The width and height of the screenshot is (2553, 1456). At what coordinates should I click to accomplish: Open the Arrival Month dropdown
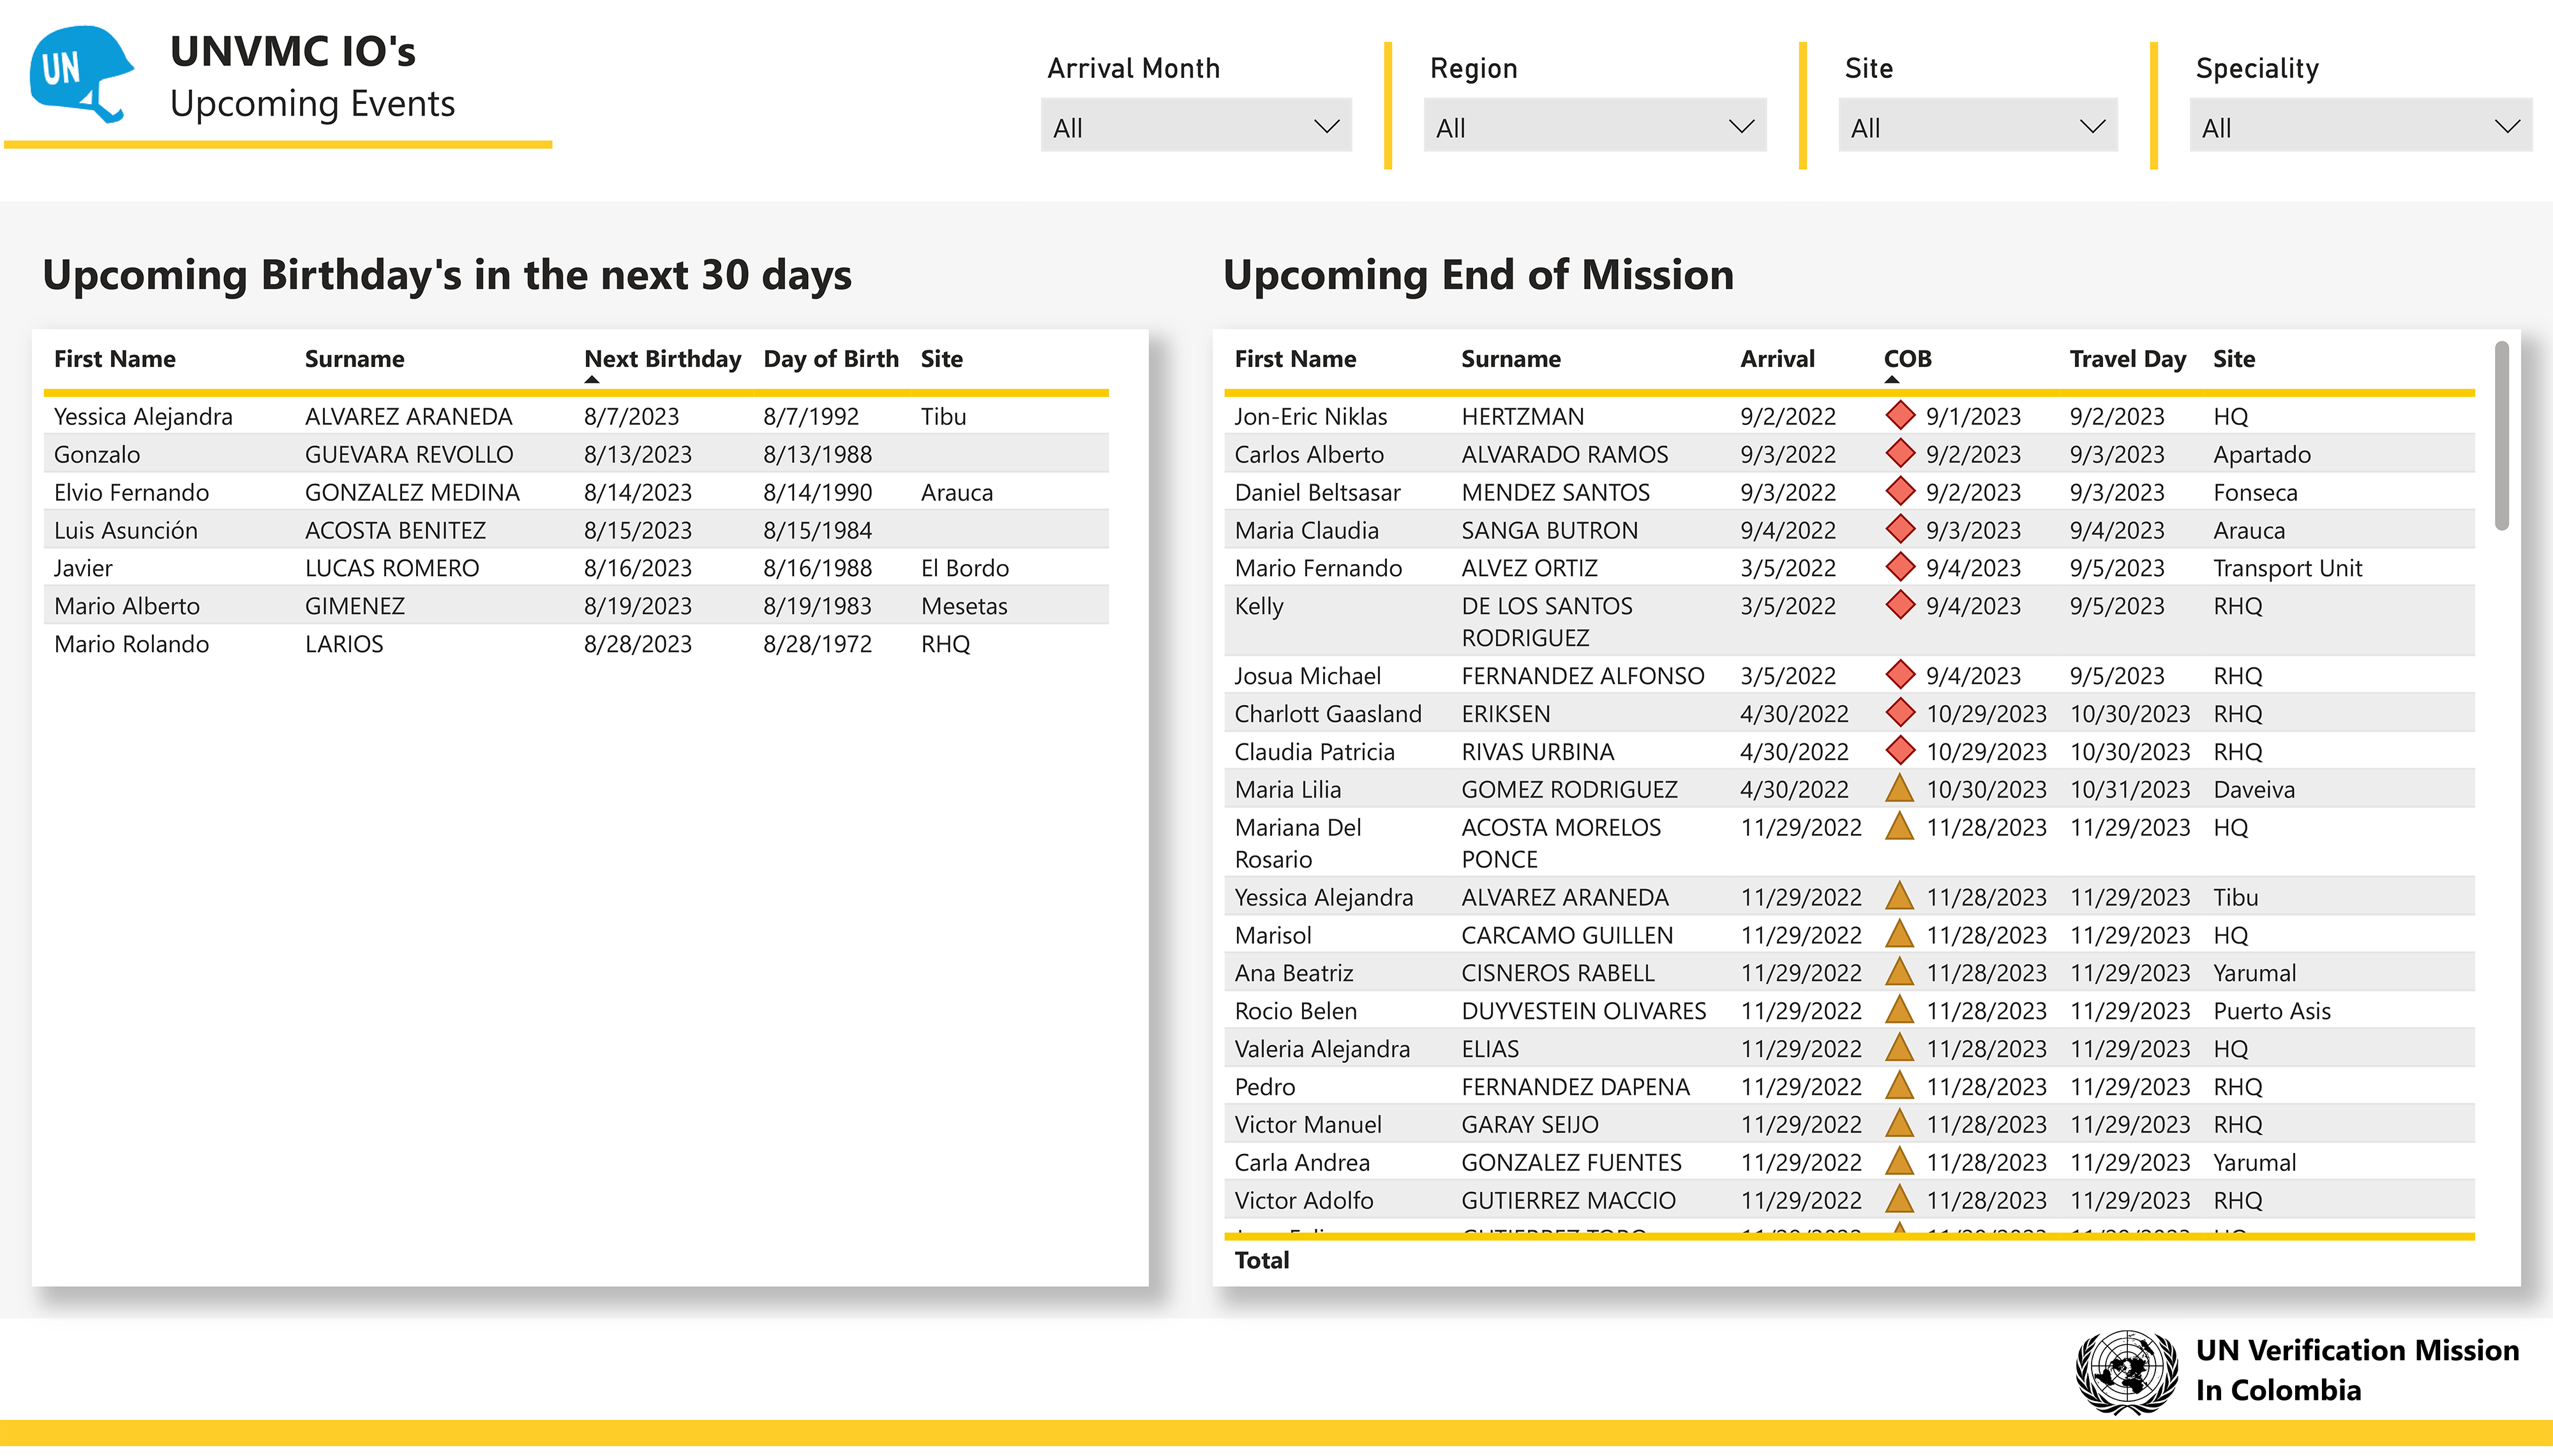1196,126
